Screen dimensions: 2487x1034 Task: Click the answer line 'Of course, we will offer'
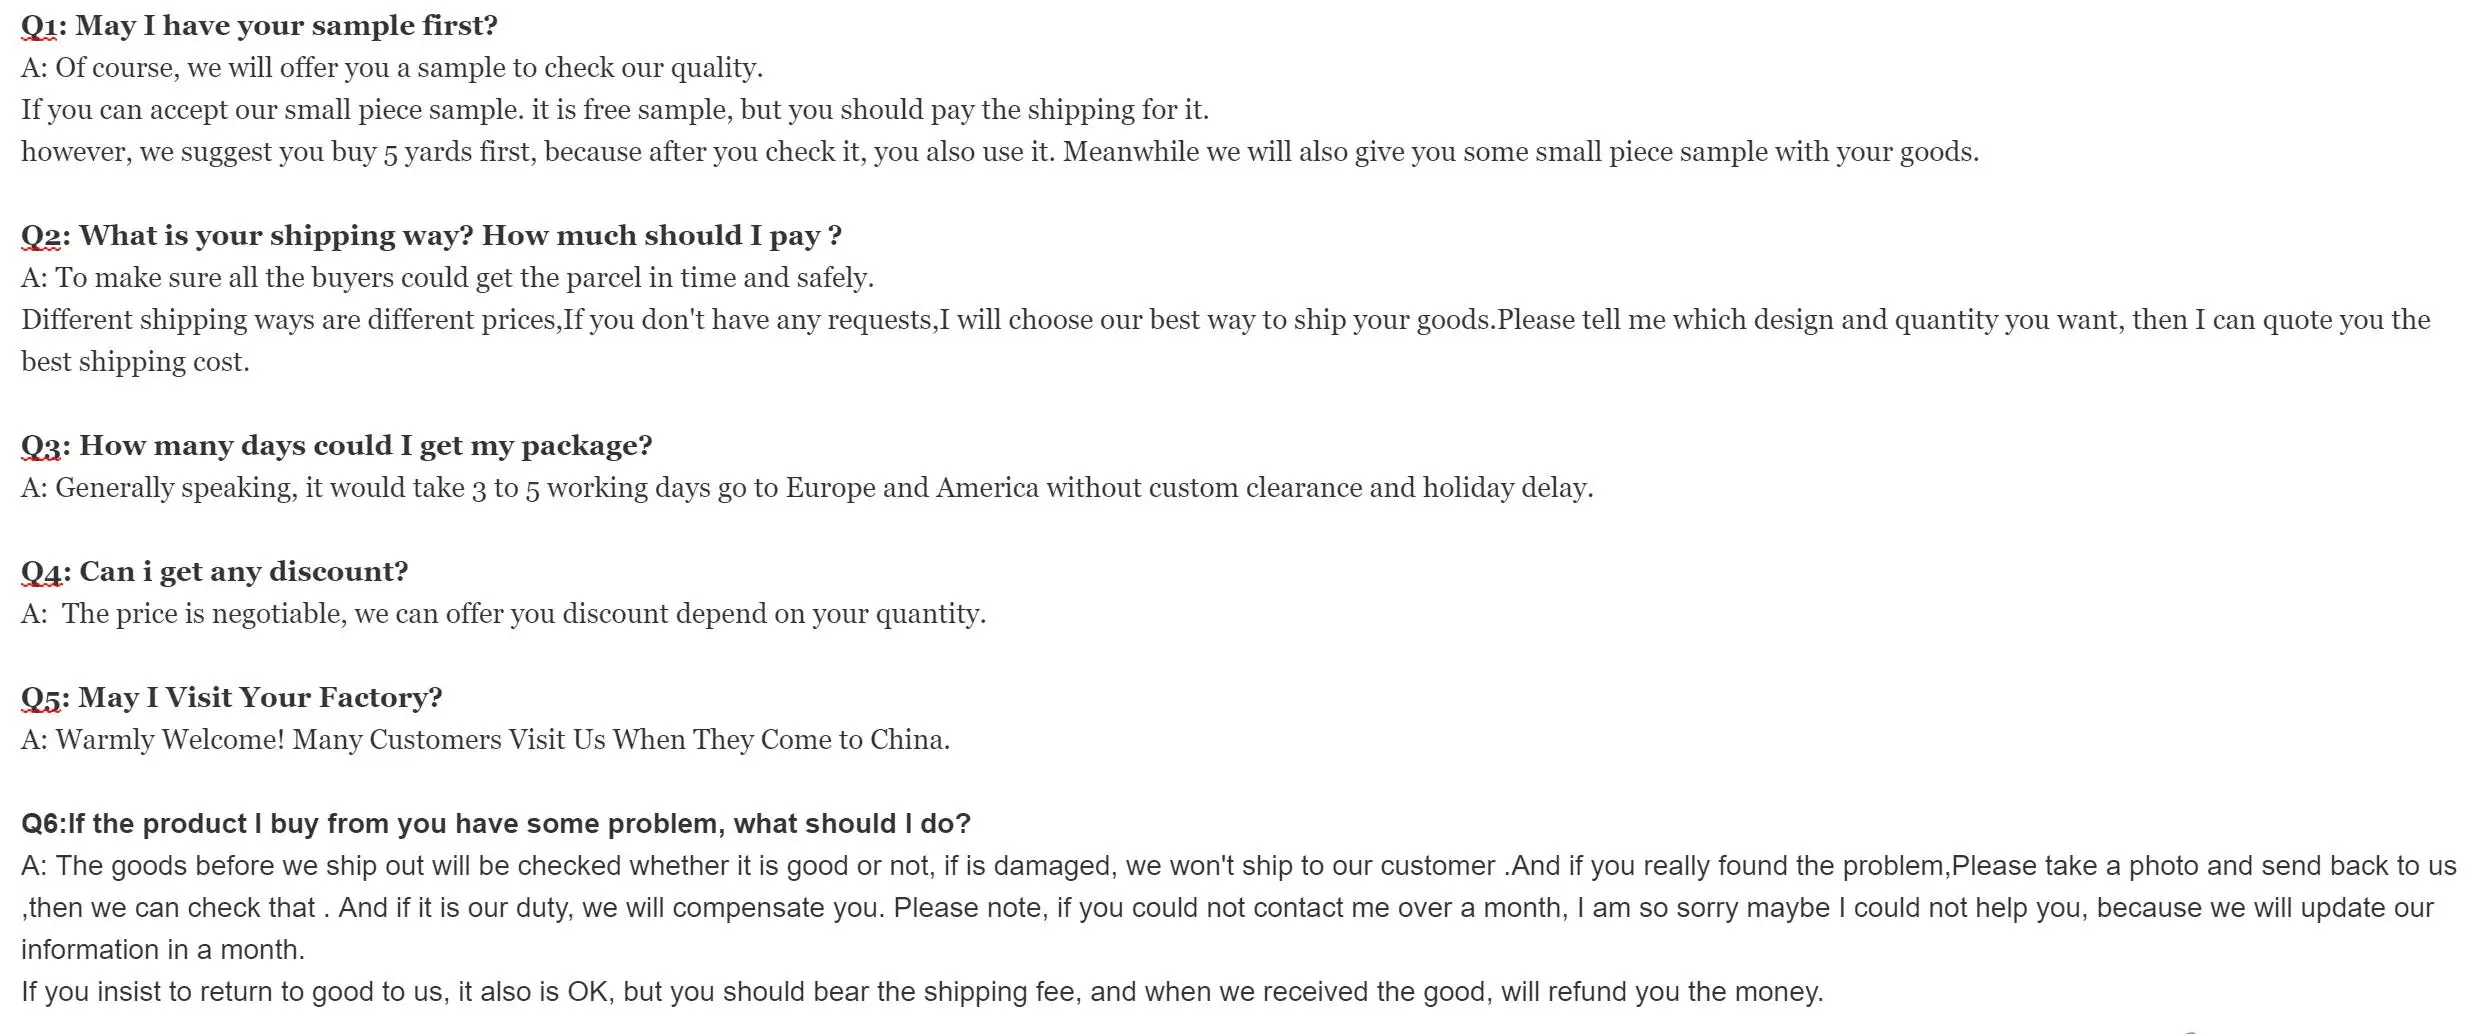click(392, 68)
